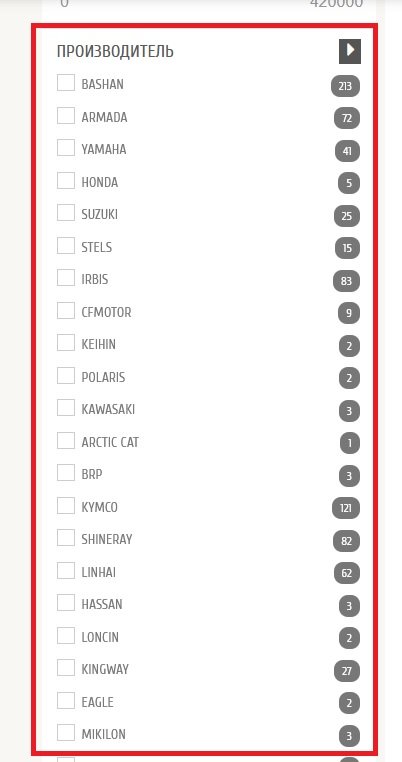Image resolution: width=402 pixels, height=762 pixels.
Task: Tick the ARMADA checkbox
Action: pyautogui.click(x=66, y=116)
